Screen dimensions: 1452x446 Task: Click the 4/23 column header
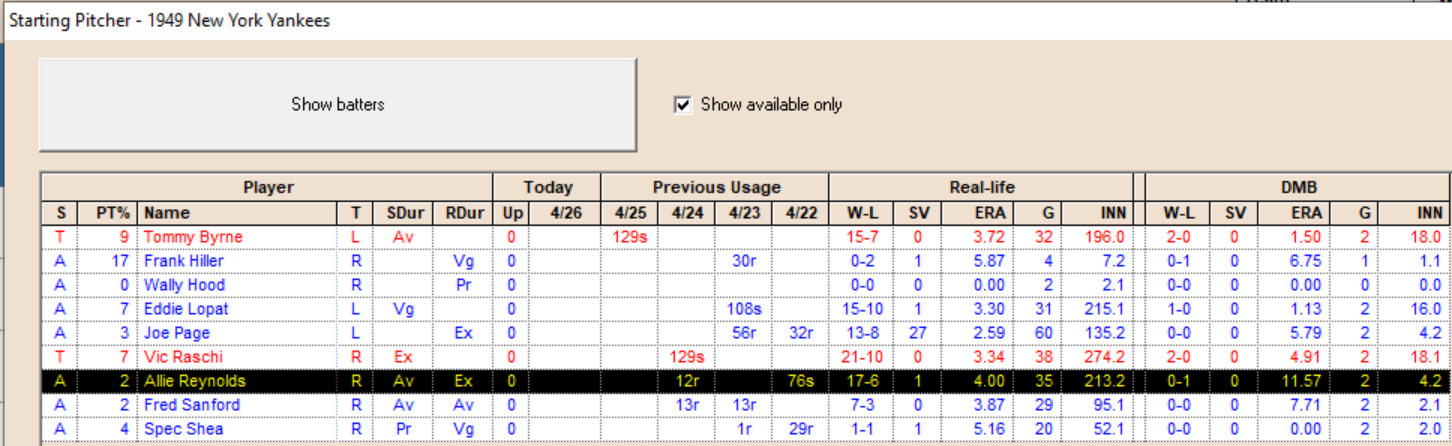[744, 213]
